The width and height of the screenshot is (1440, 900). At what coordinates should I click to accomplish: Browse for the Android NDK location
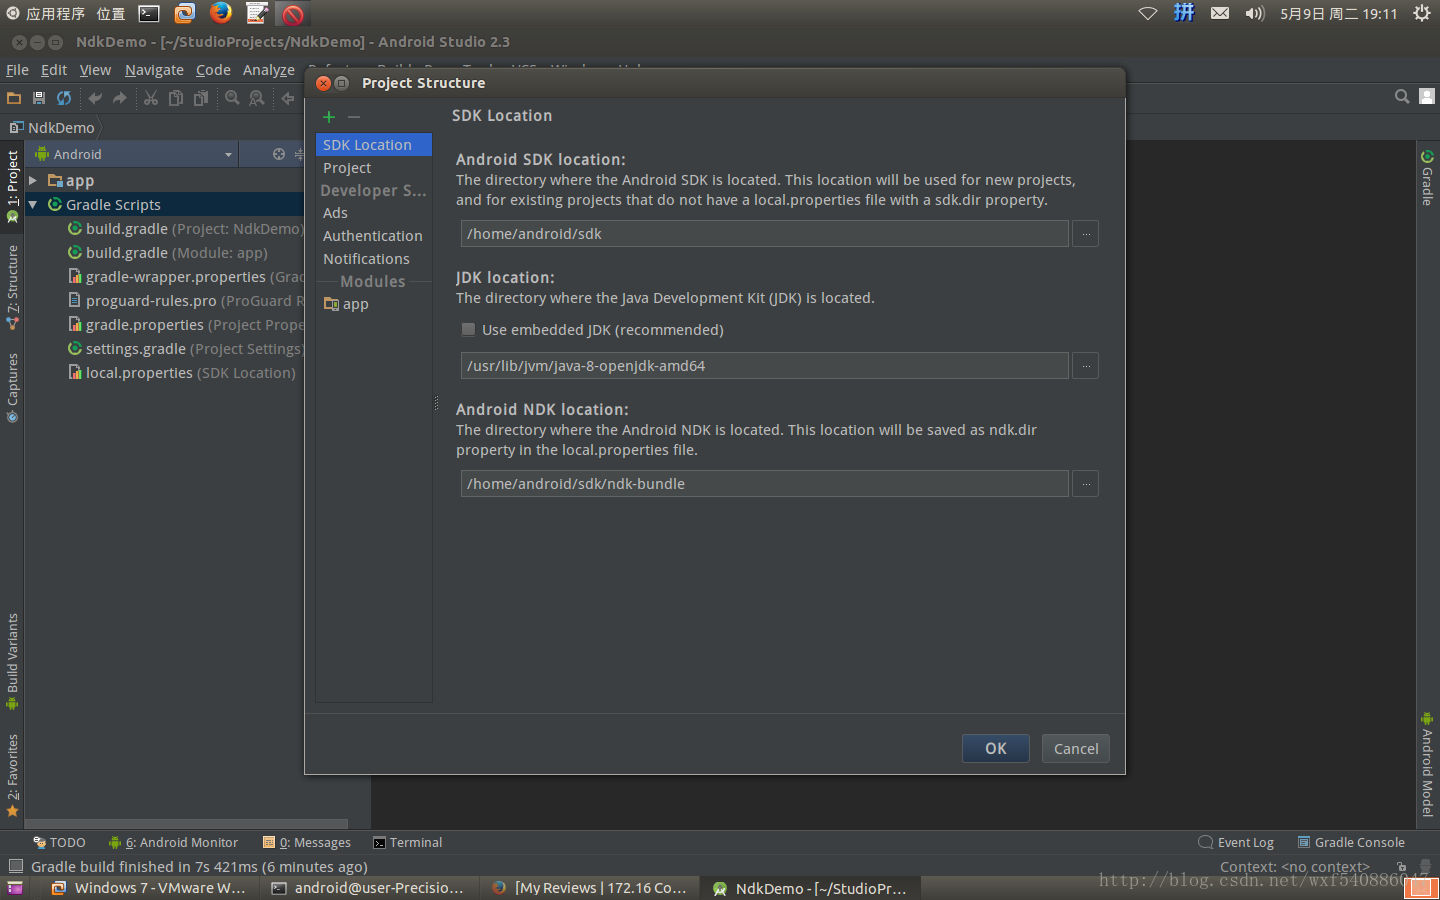pyautogui.click(x=1085, y=484)
